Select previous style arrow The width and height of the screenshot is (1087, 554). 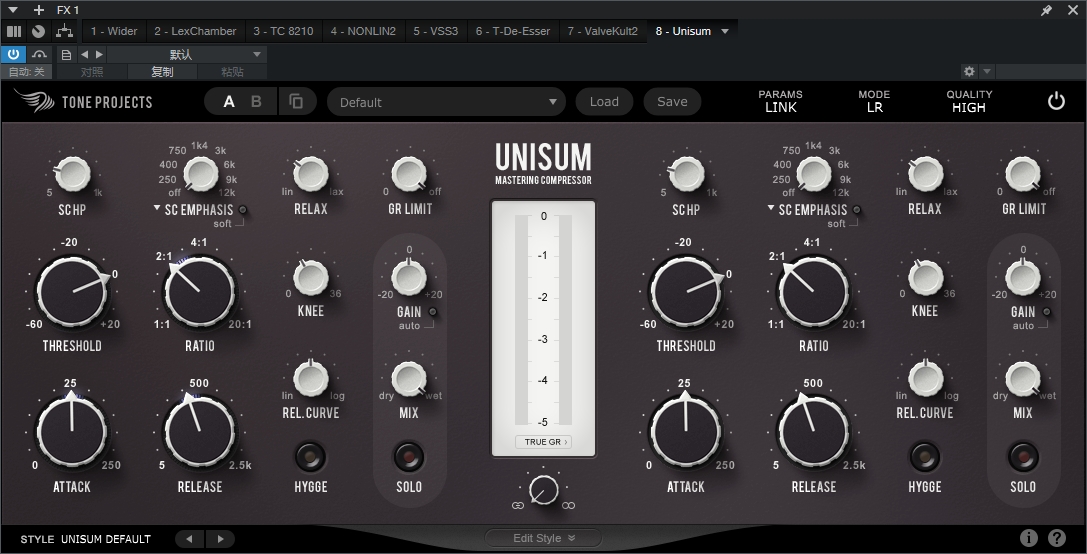[x=189, y=539]
